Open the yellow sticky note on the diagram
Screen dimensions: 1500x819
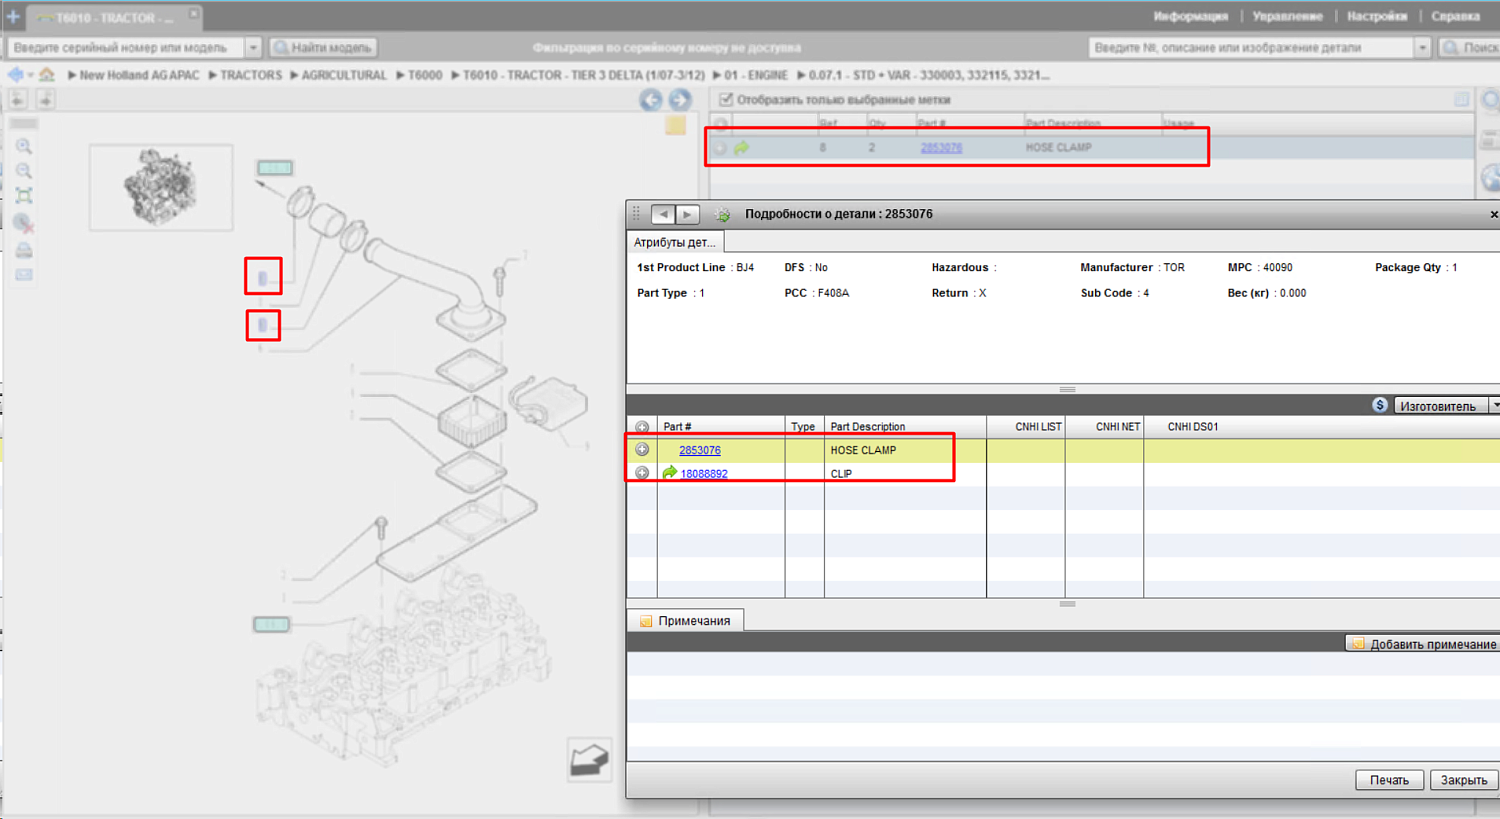676,125
